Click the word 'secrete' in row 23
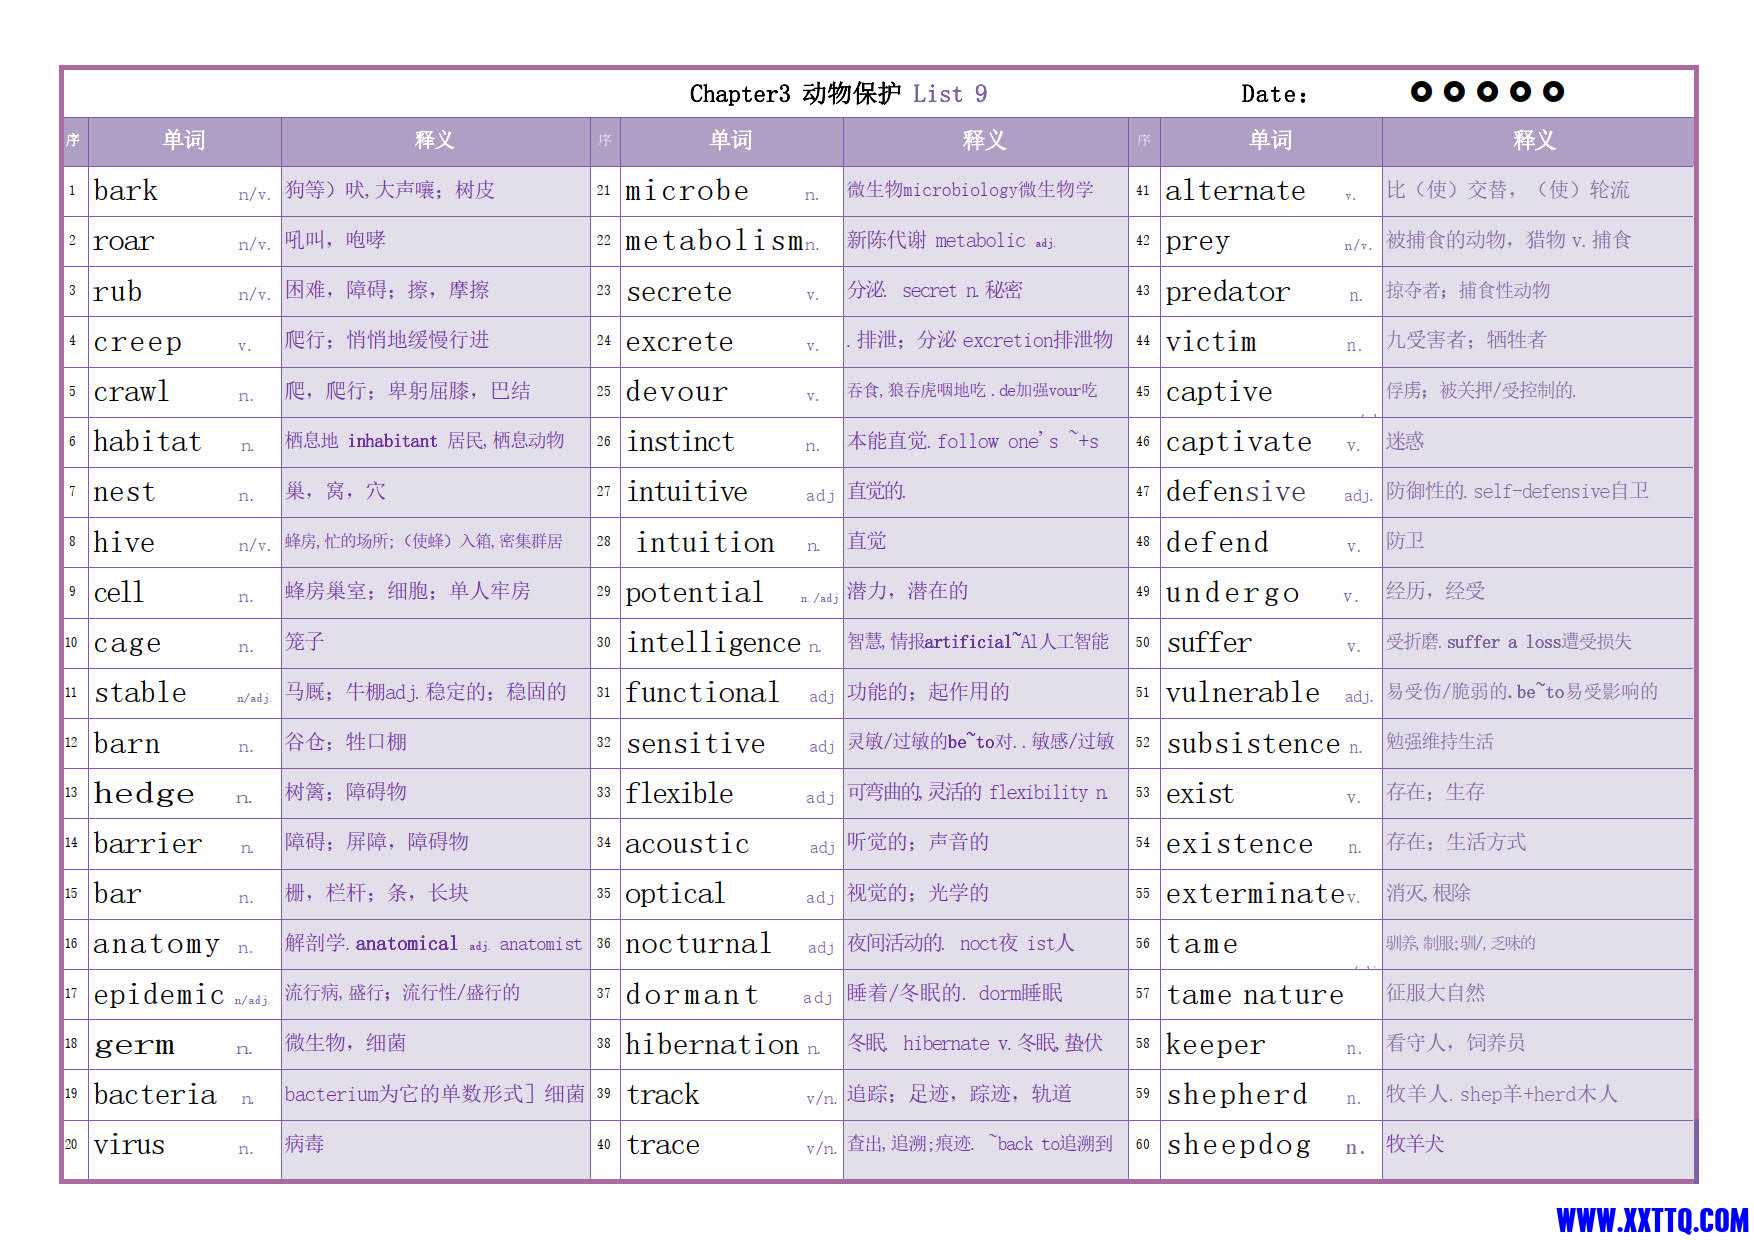The image size is (1754, 1240). [x=679, y=292]
